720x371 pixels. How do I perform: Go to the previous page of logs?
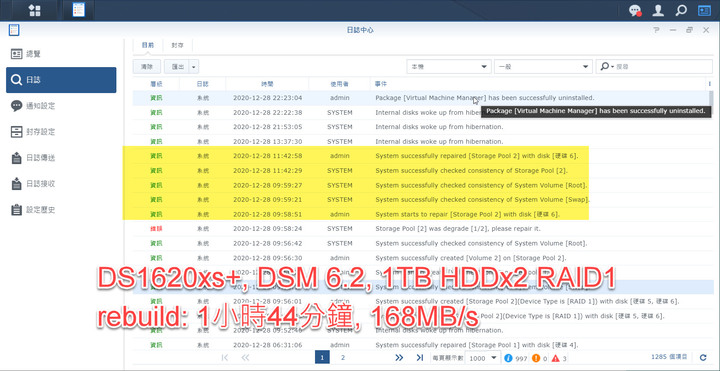[245, 357]
